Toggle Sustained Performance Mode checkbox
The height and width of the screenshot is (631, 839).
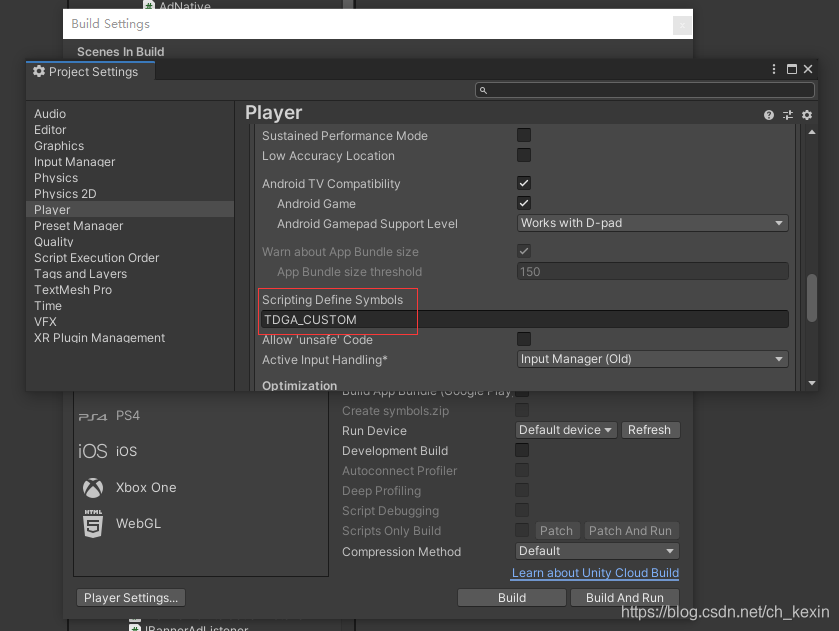coord(524,135)
